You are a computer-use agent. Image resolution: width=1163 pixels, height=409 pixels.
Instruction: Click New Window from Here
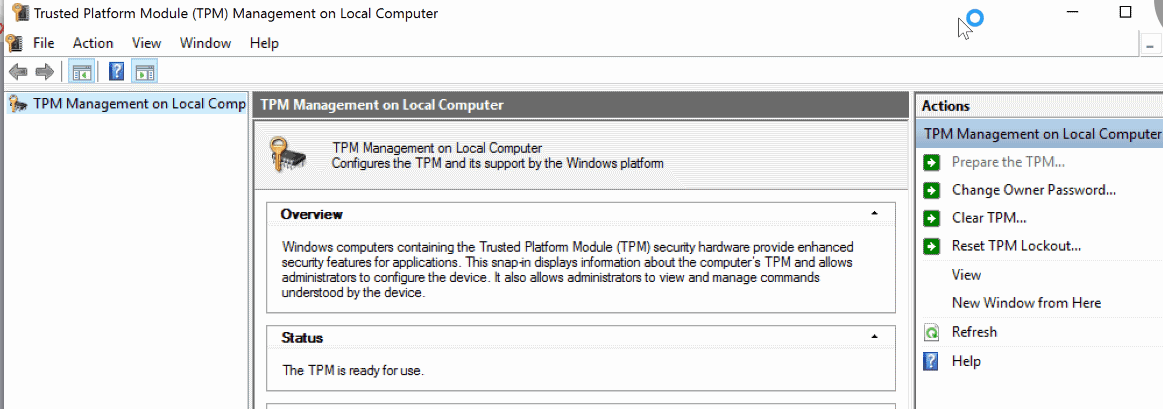(1027, 303)
